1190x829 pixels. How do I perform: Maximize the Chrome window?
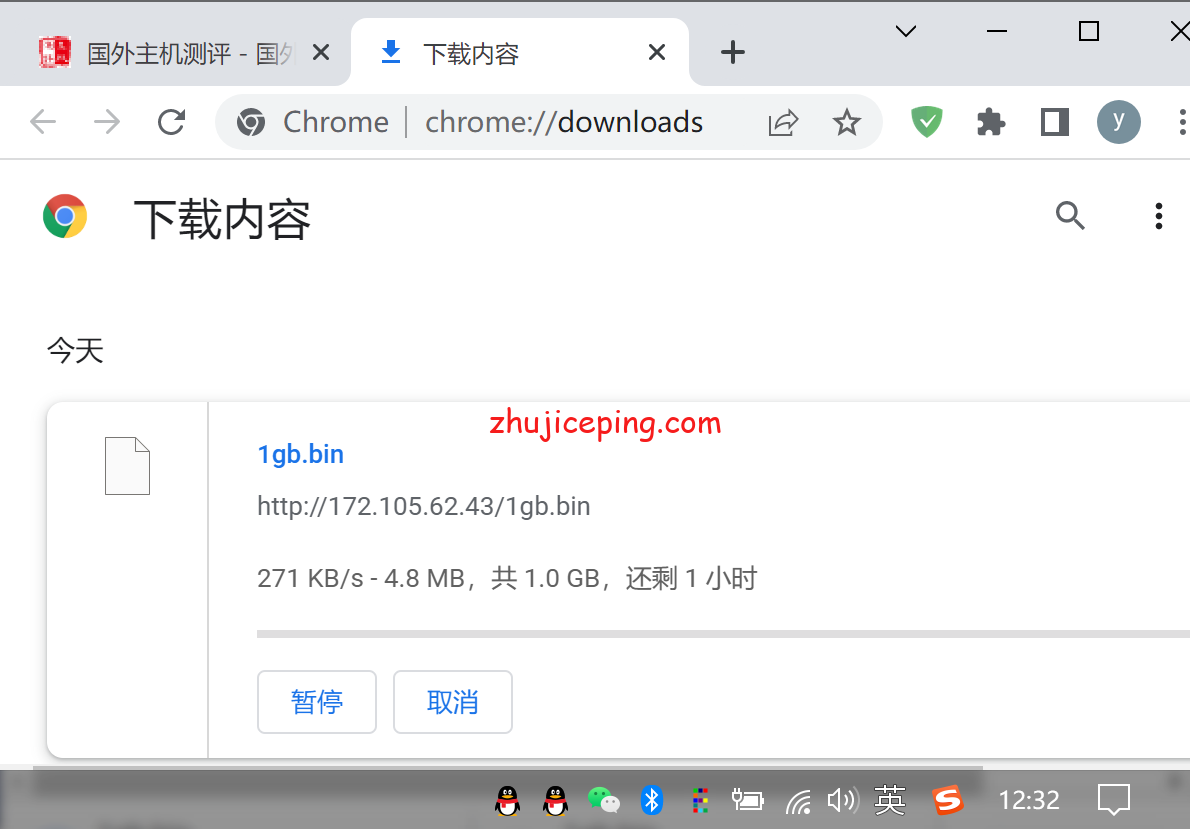coord(1089,31)
